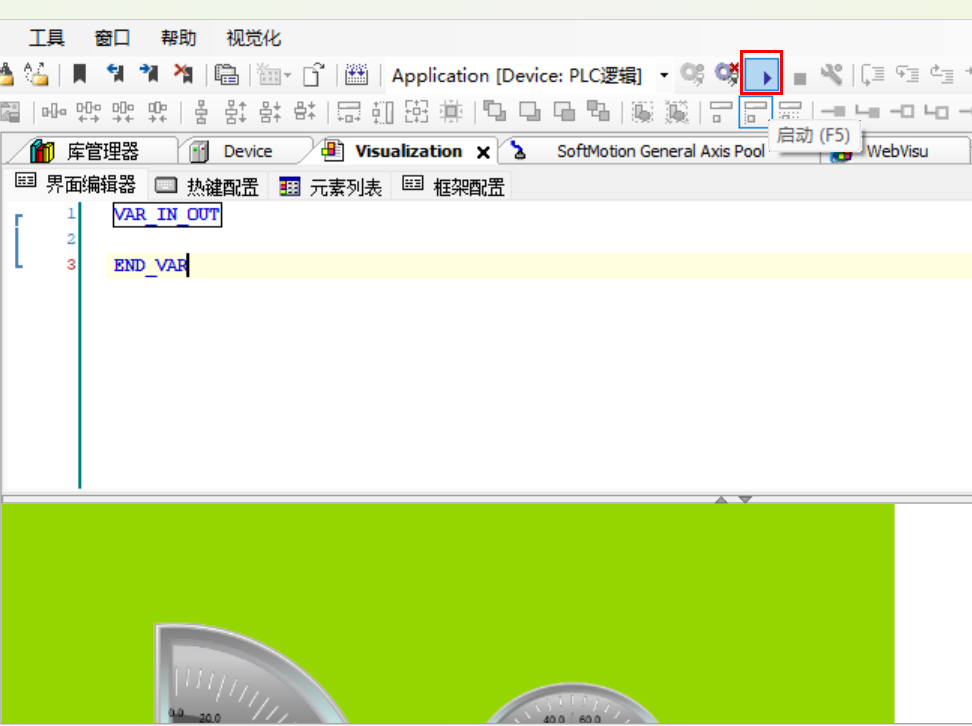Open the 视觉化 menu
This screenshot has height=726, width=972.
[253, 39]
